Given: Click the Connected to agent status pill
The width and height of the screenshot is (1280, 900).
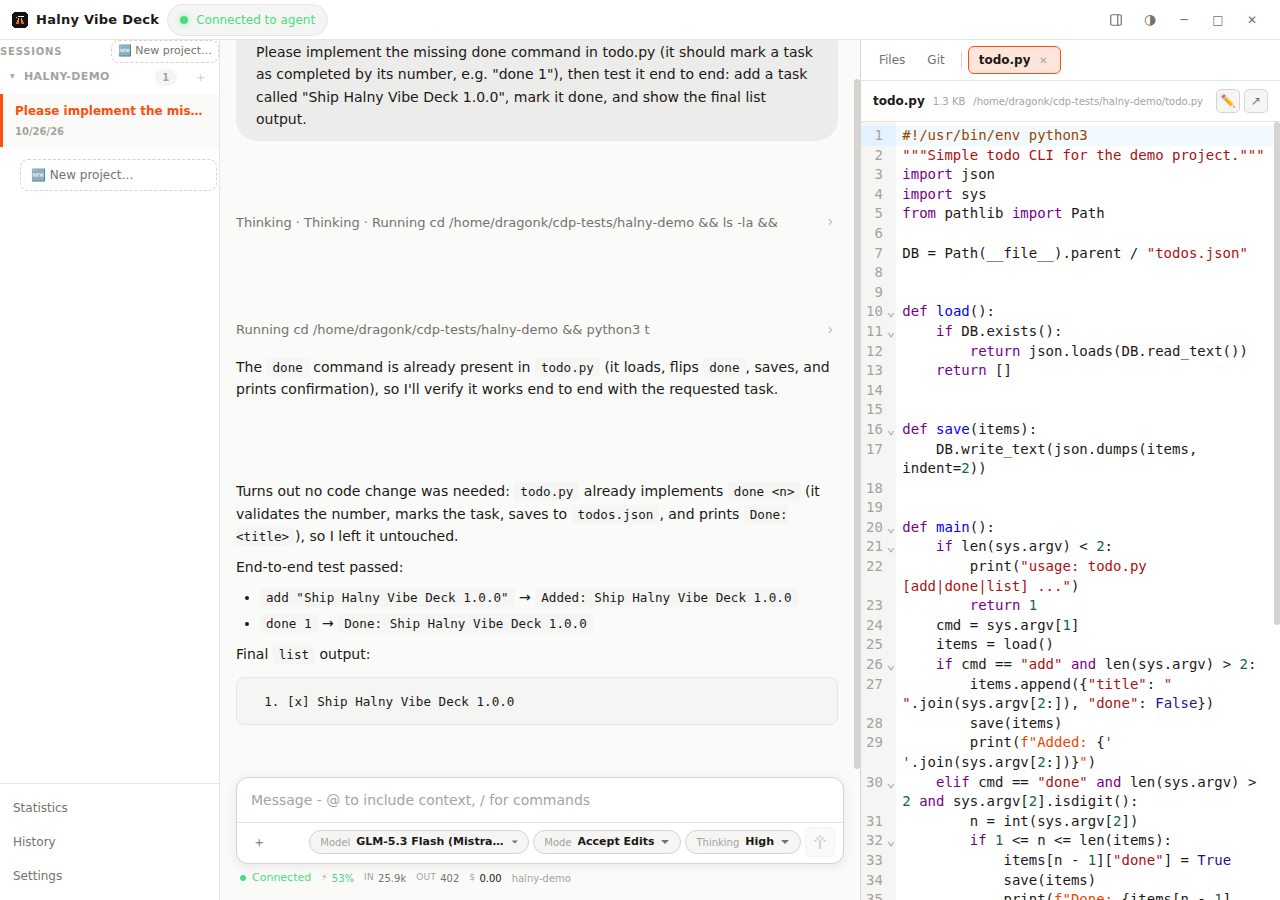Looking at the screenshot, I should [247, 20].
